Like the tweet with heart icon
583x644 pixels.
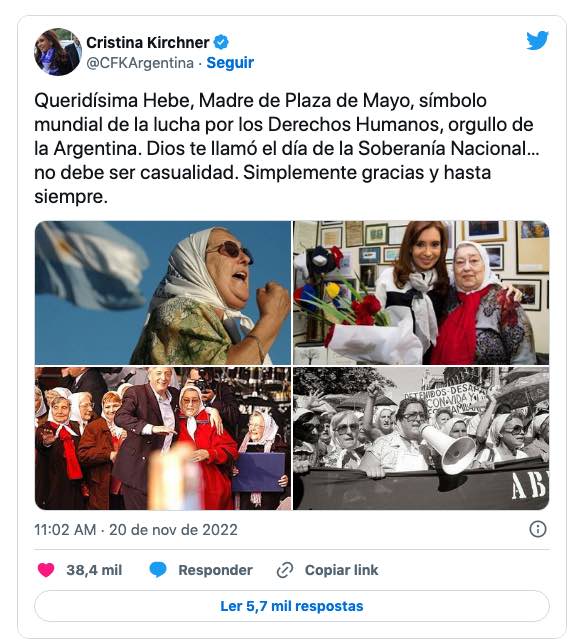(46, 570)
